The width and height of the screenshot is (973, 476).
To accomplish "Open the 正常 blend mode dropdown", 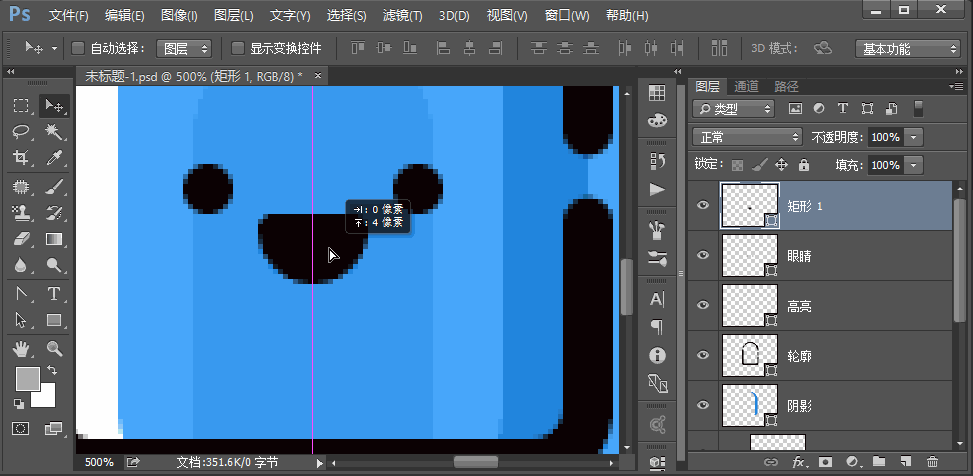I will [748, 137].
